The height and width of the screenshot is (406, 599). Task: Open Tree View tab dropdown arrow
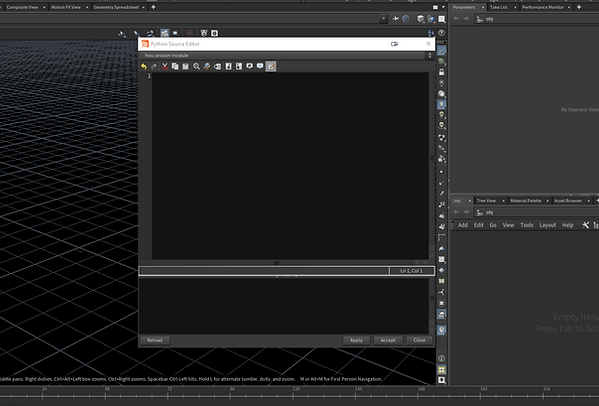503,201
